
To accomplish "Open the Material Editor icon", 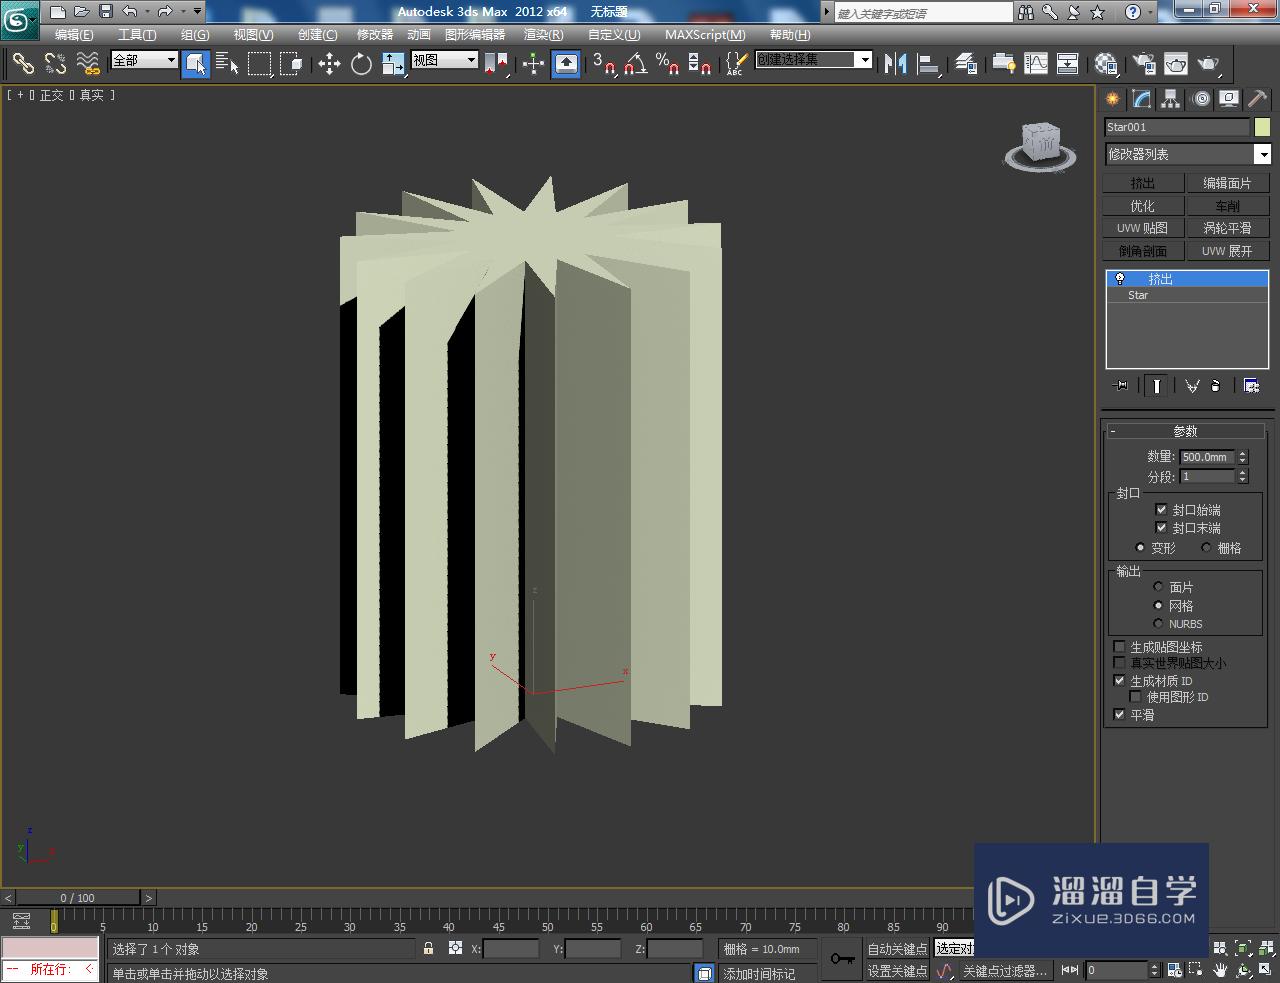I will (1105, 64).
